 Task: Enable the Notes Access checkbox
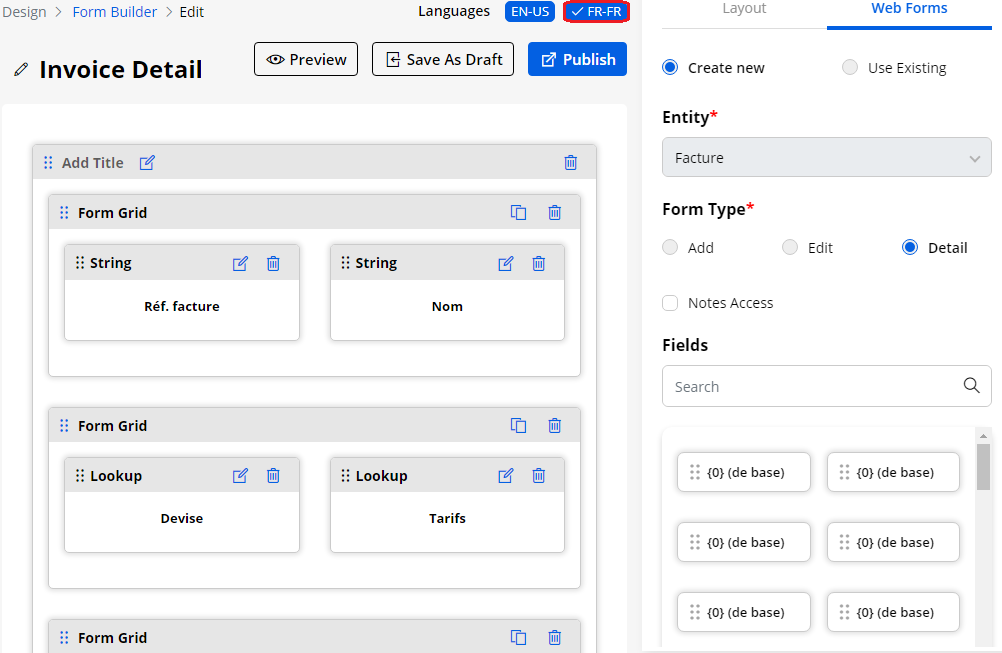point(670,303)
